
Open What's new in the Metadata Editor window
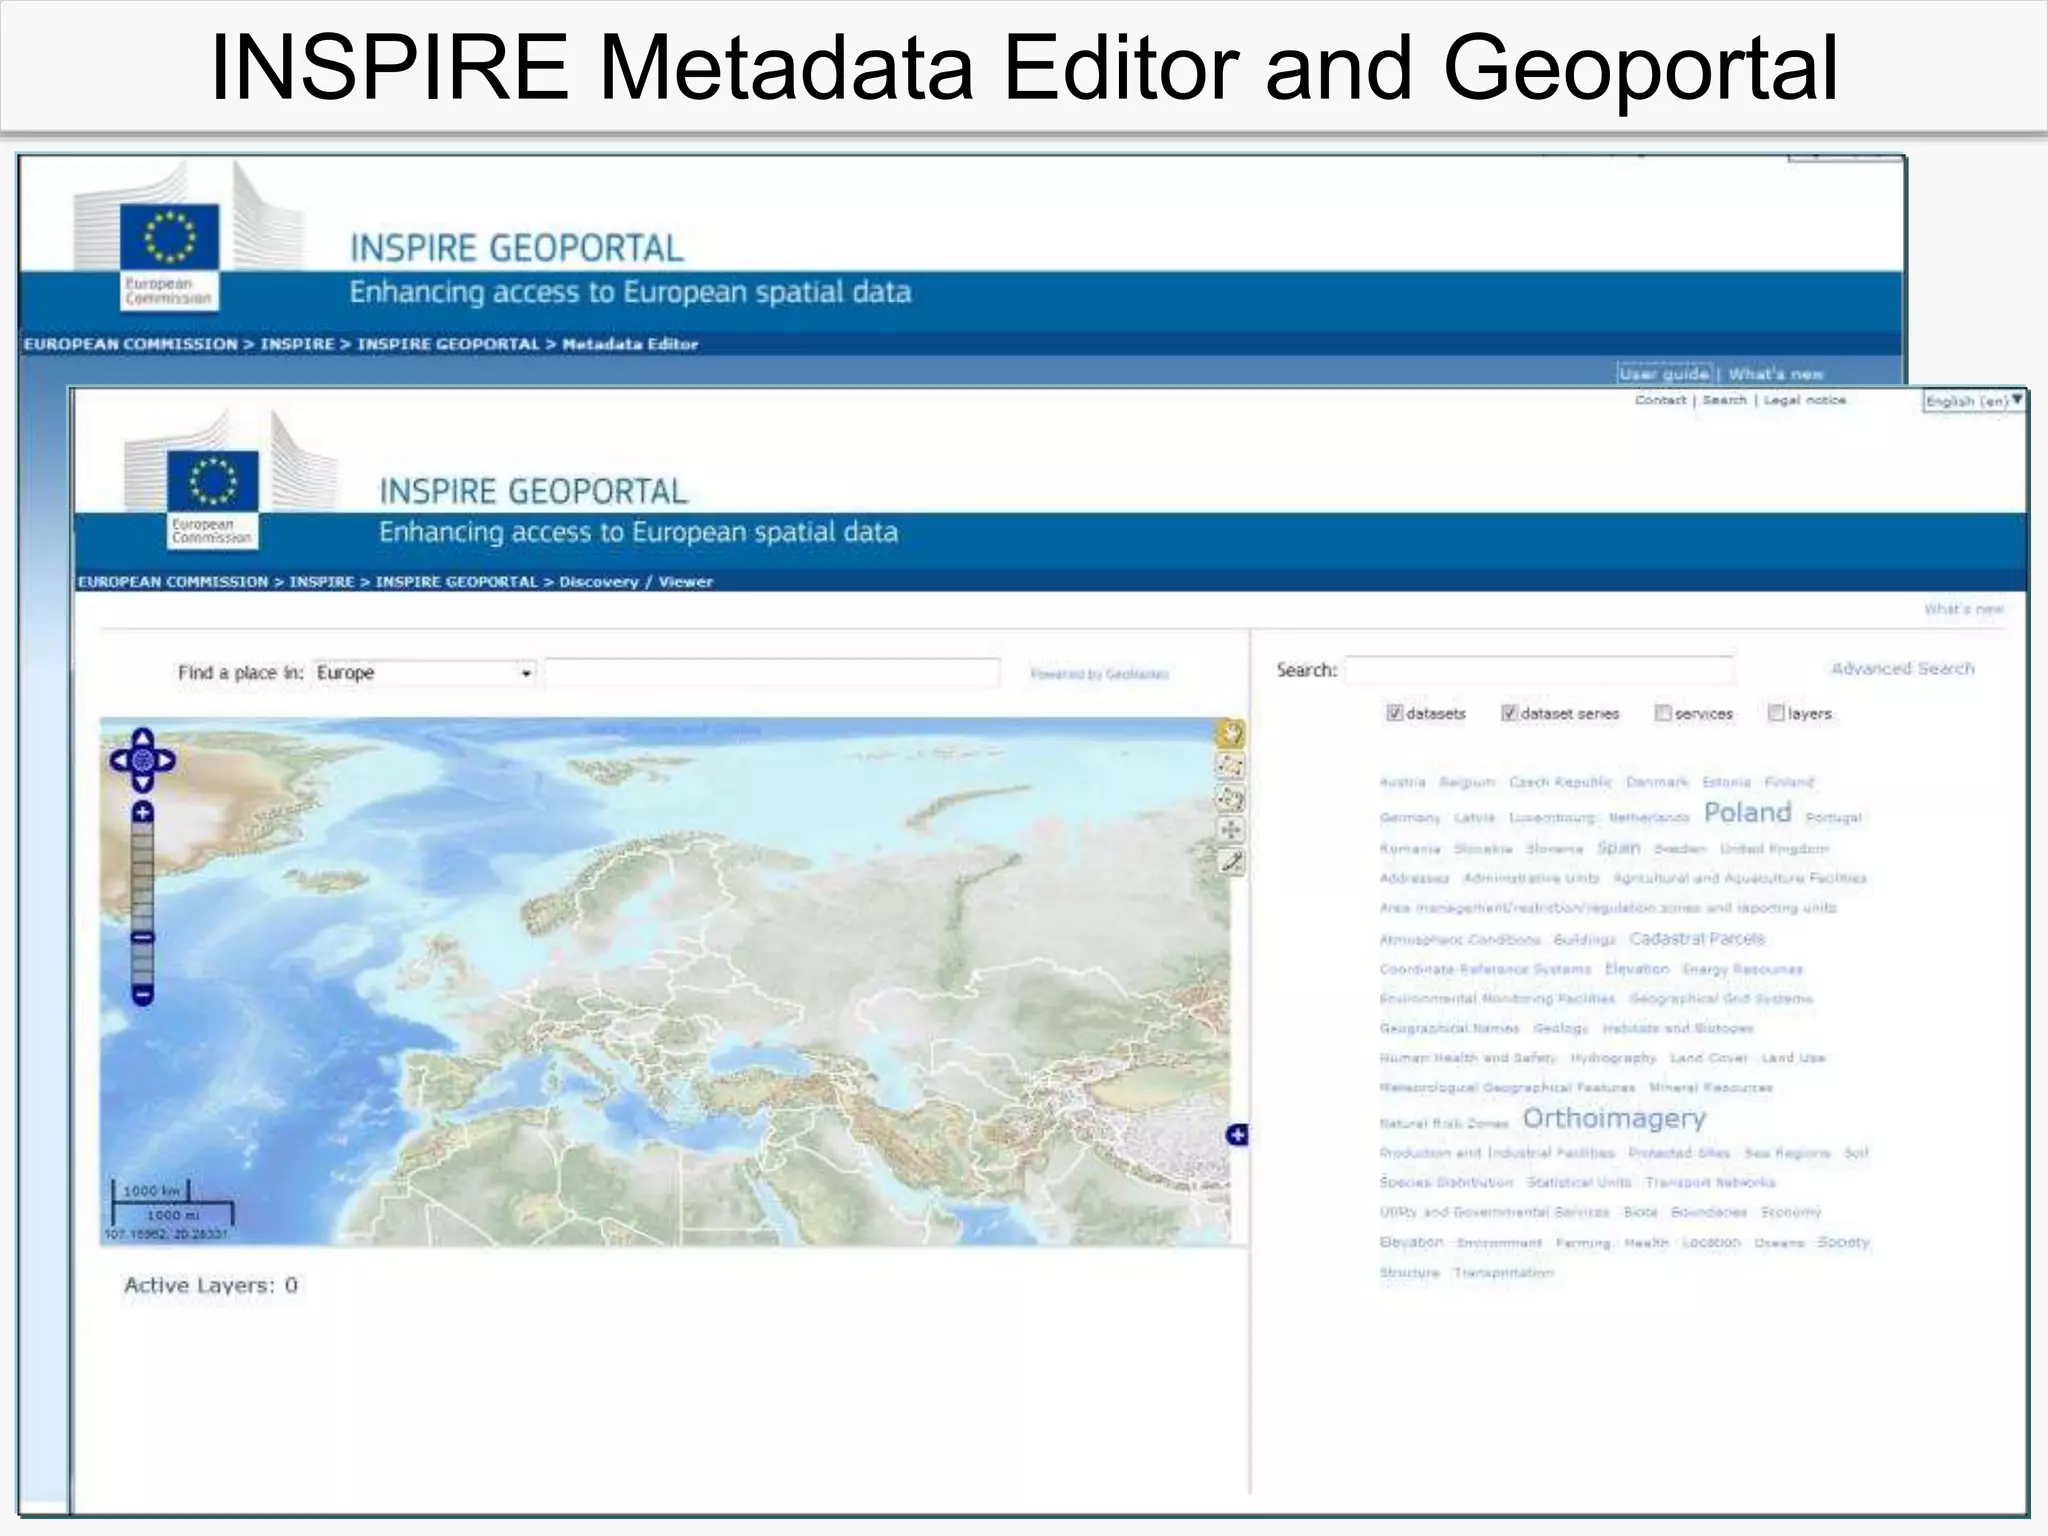[1776, 374]
